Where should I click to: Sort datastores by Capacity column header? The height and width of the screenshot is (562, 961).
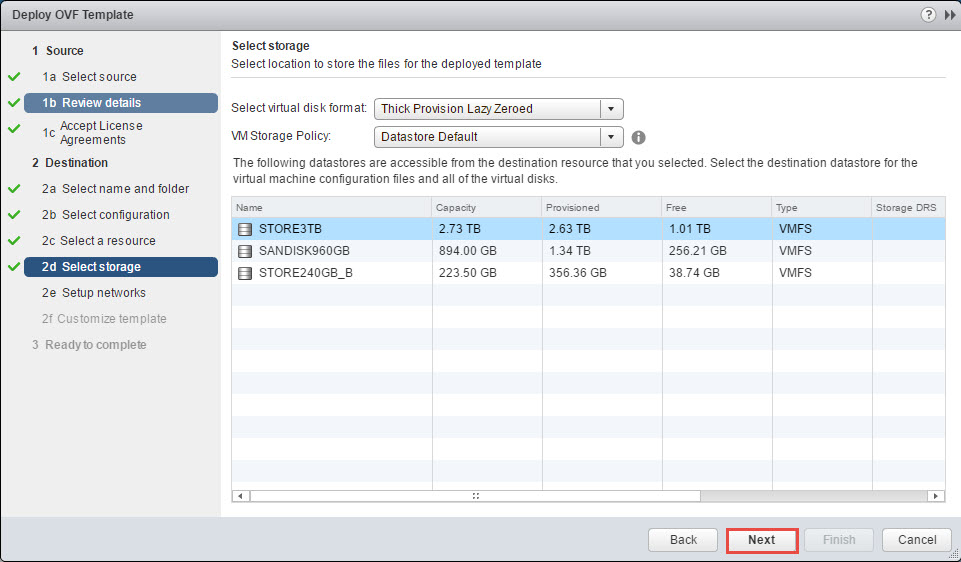[x=487, y=207]
